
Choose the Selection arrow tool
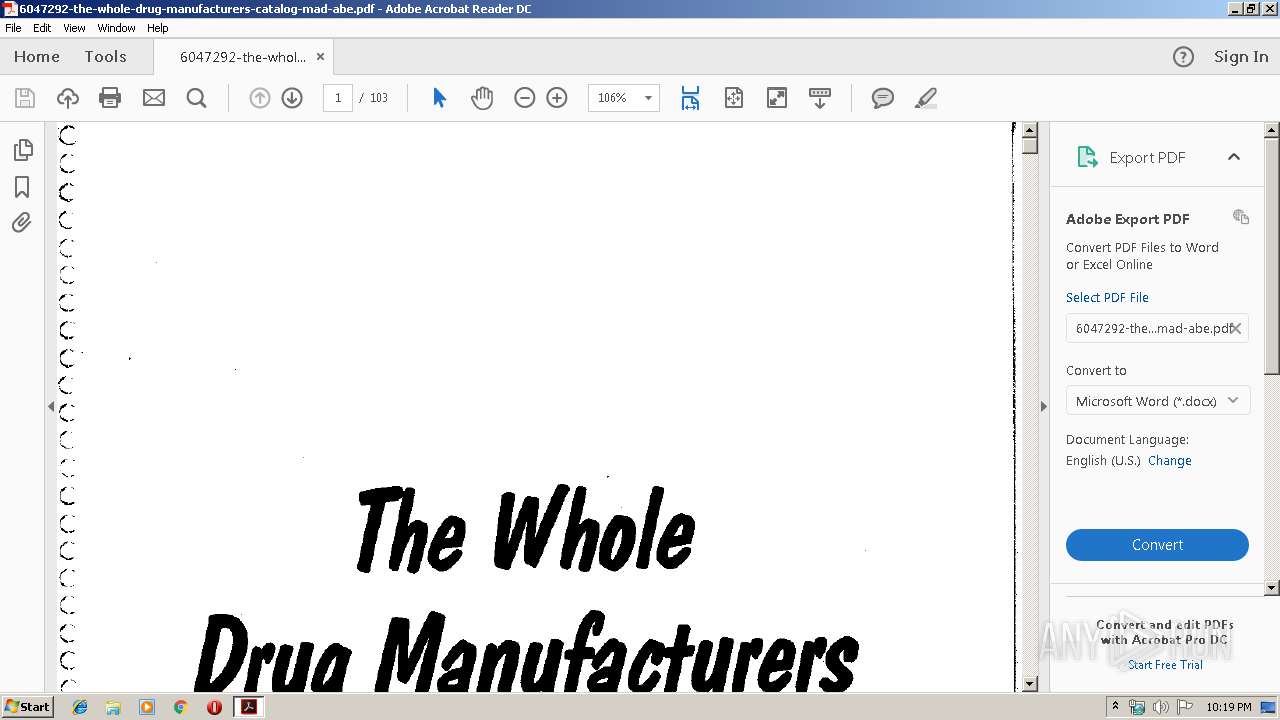(439, 98)
